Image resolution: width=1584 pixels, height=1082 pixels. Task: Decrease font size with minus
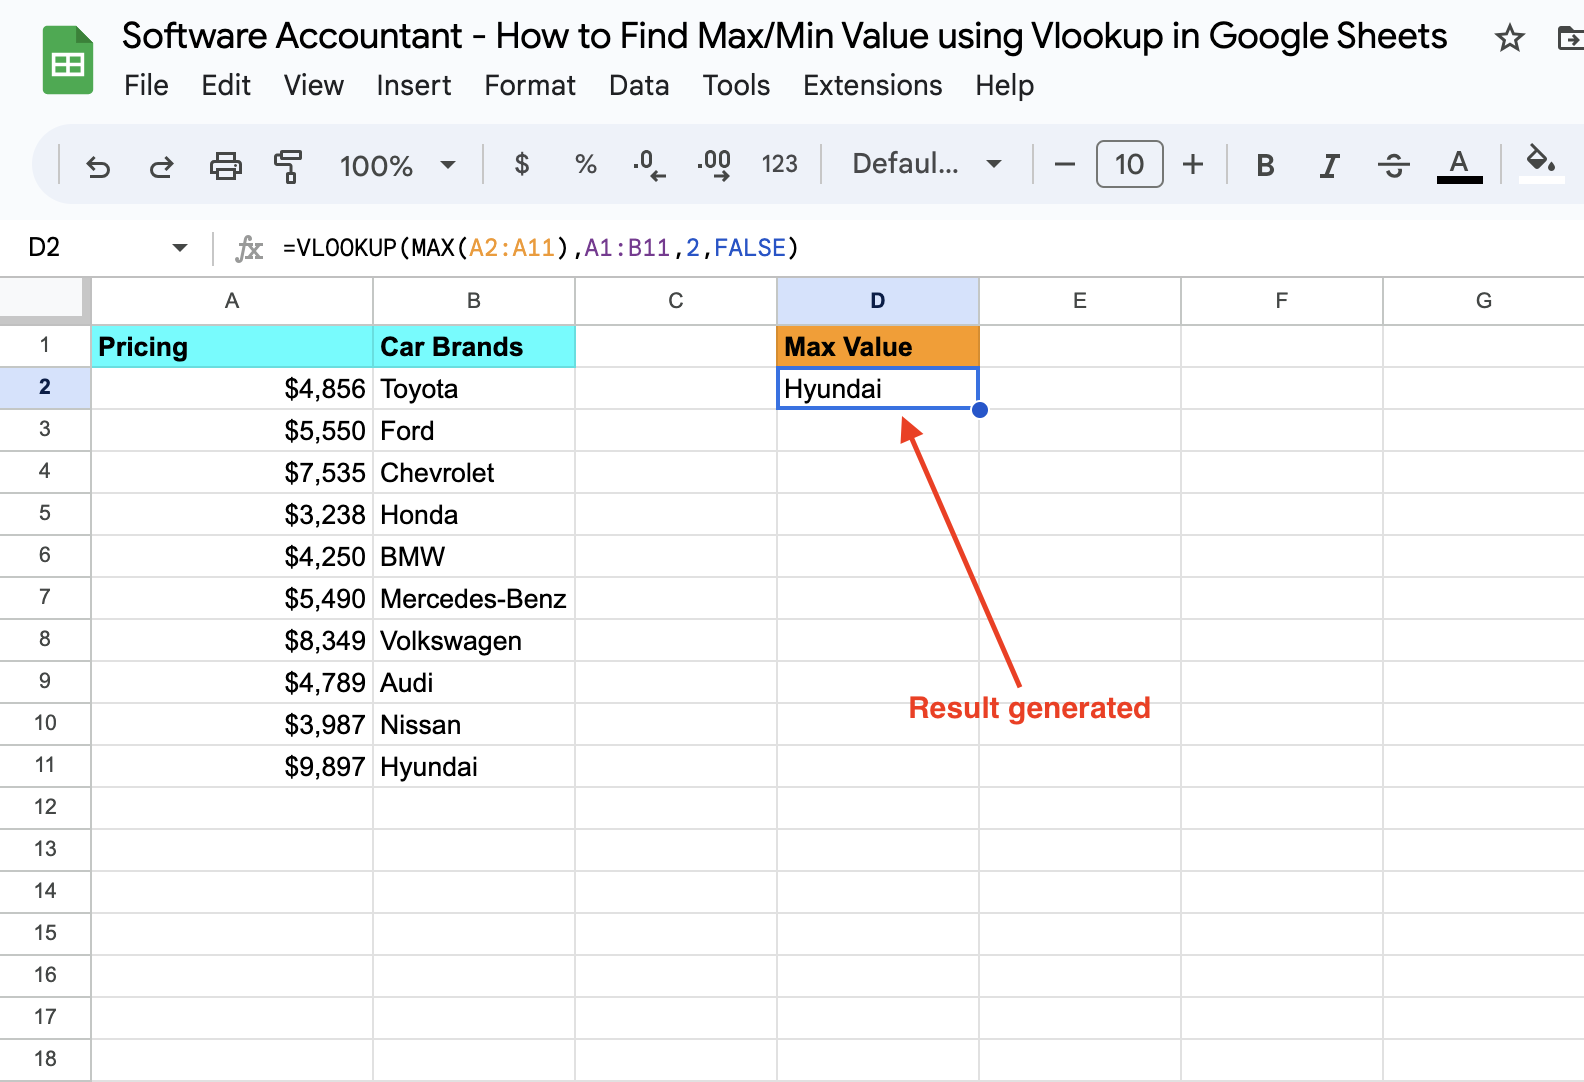[x=1065, y=165]
